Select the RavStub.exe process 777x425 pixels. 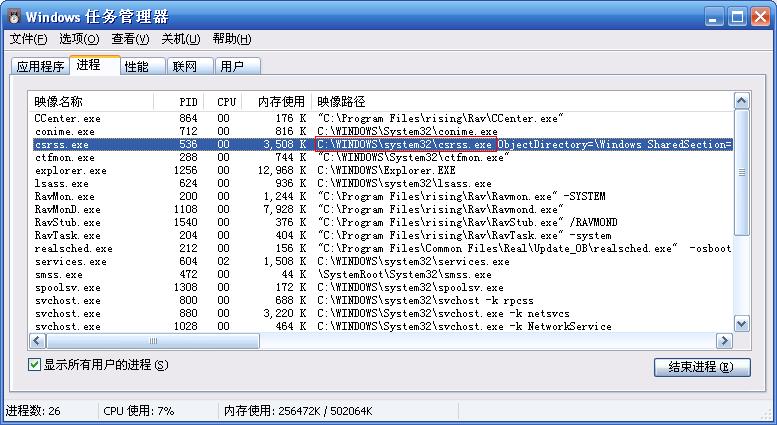381,222
